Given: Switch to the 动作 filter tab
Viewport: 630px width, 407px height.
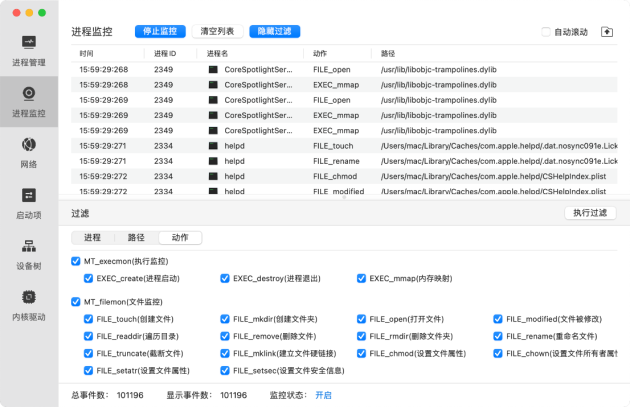Looking at the screenshot, I should [x=180, y=237].
